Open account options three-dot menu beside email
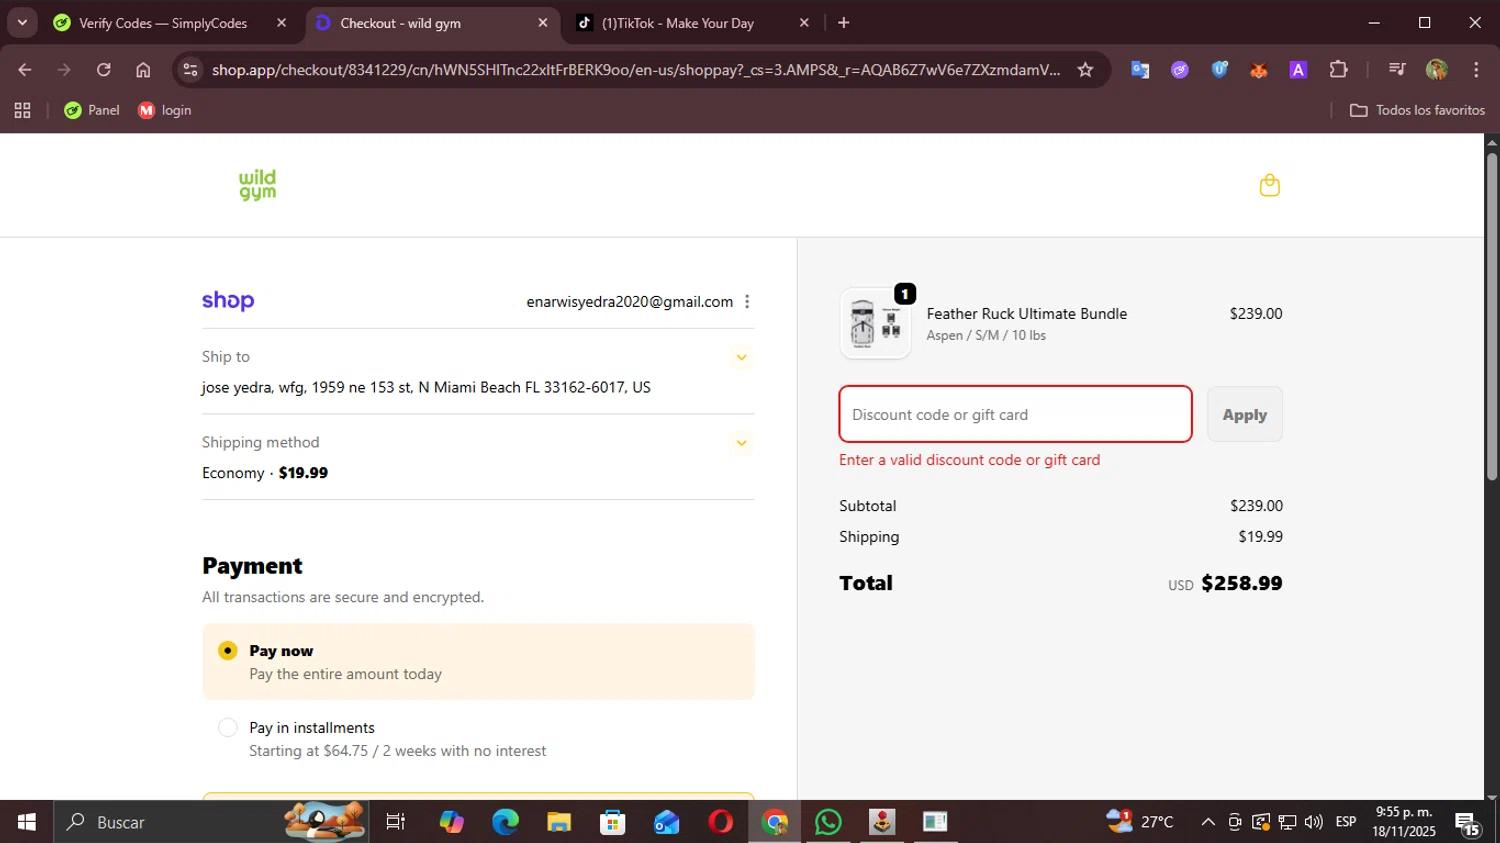This screenshot has width=1500, height=843. 747,302
